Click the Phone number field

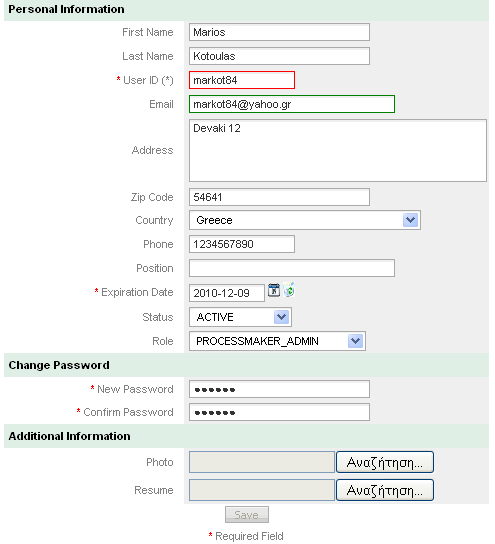point(242,244)
